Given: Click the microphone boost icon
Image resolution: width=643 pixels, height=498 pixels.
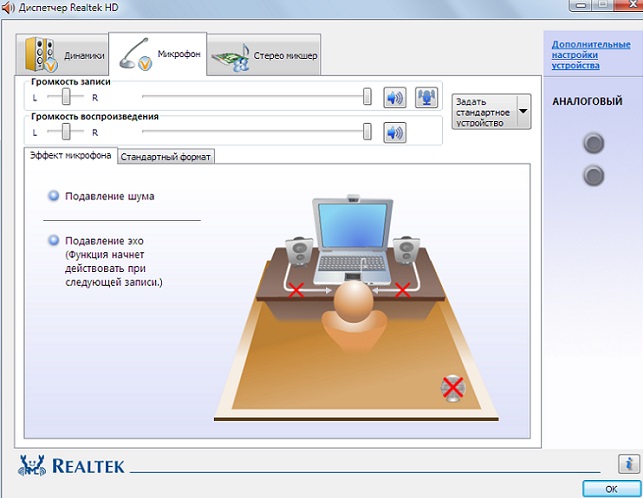Looking at the screenshot, I should click(x=427, y=97).
